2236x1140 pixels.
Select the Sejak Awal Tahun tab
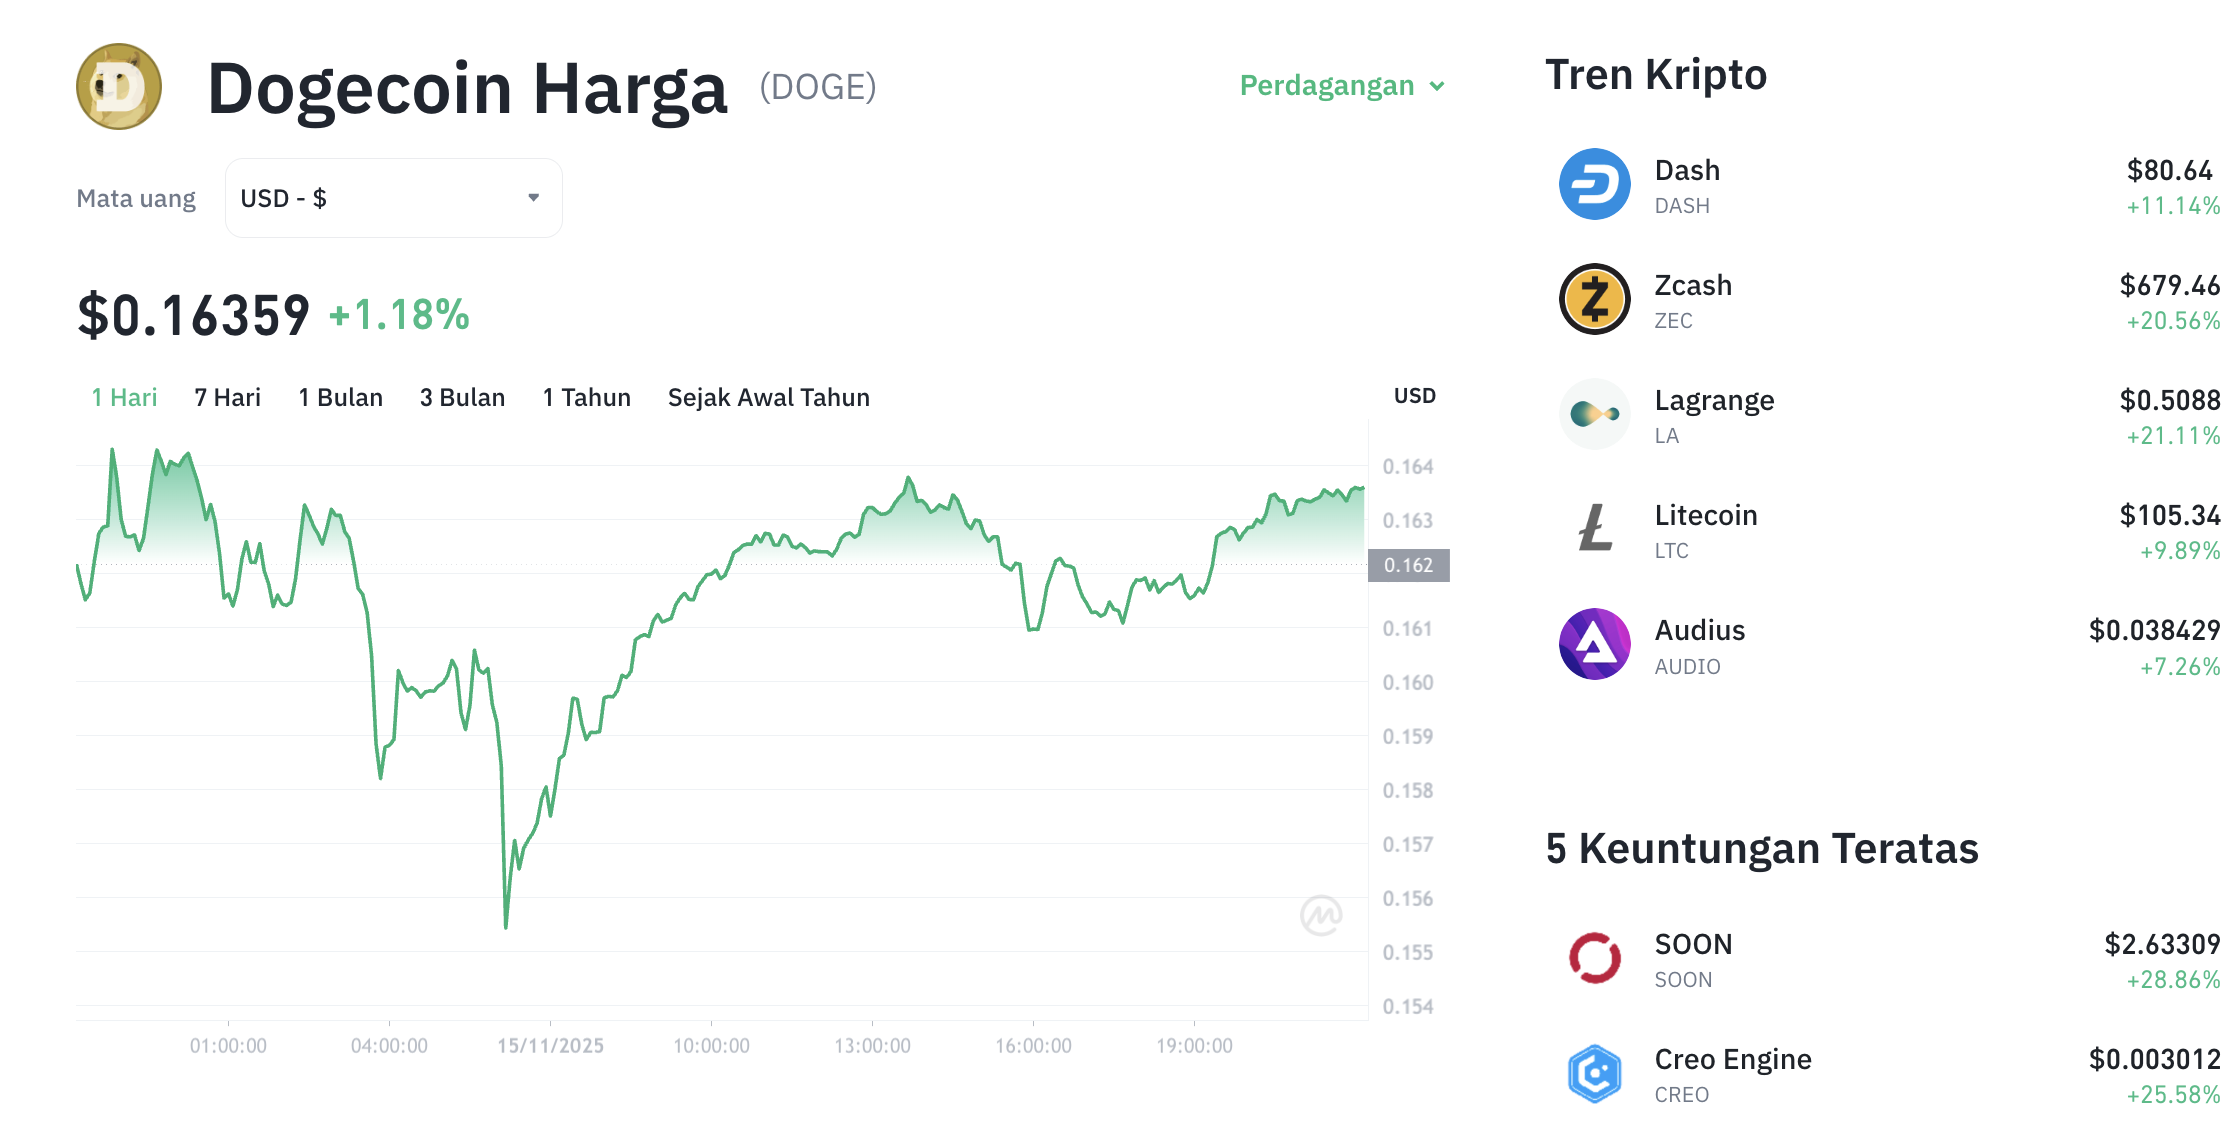point(769,397)
